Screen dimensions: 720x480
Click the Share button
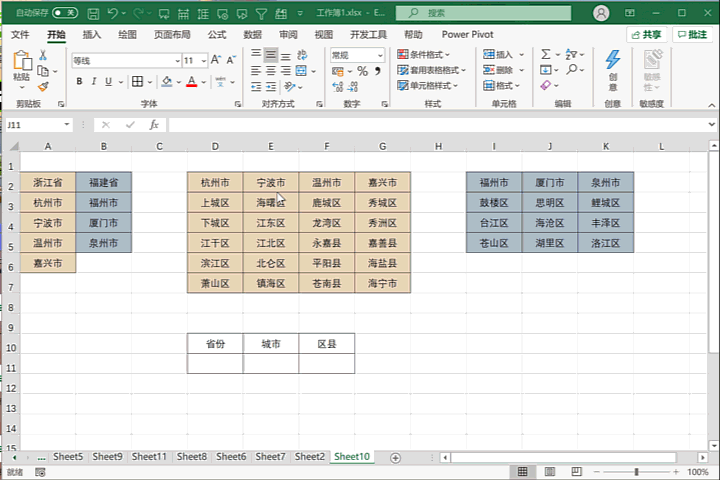click(647, 35)
